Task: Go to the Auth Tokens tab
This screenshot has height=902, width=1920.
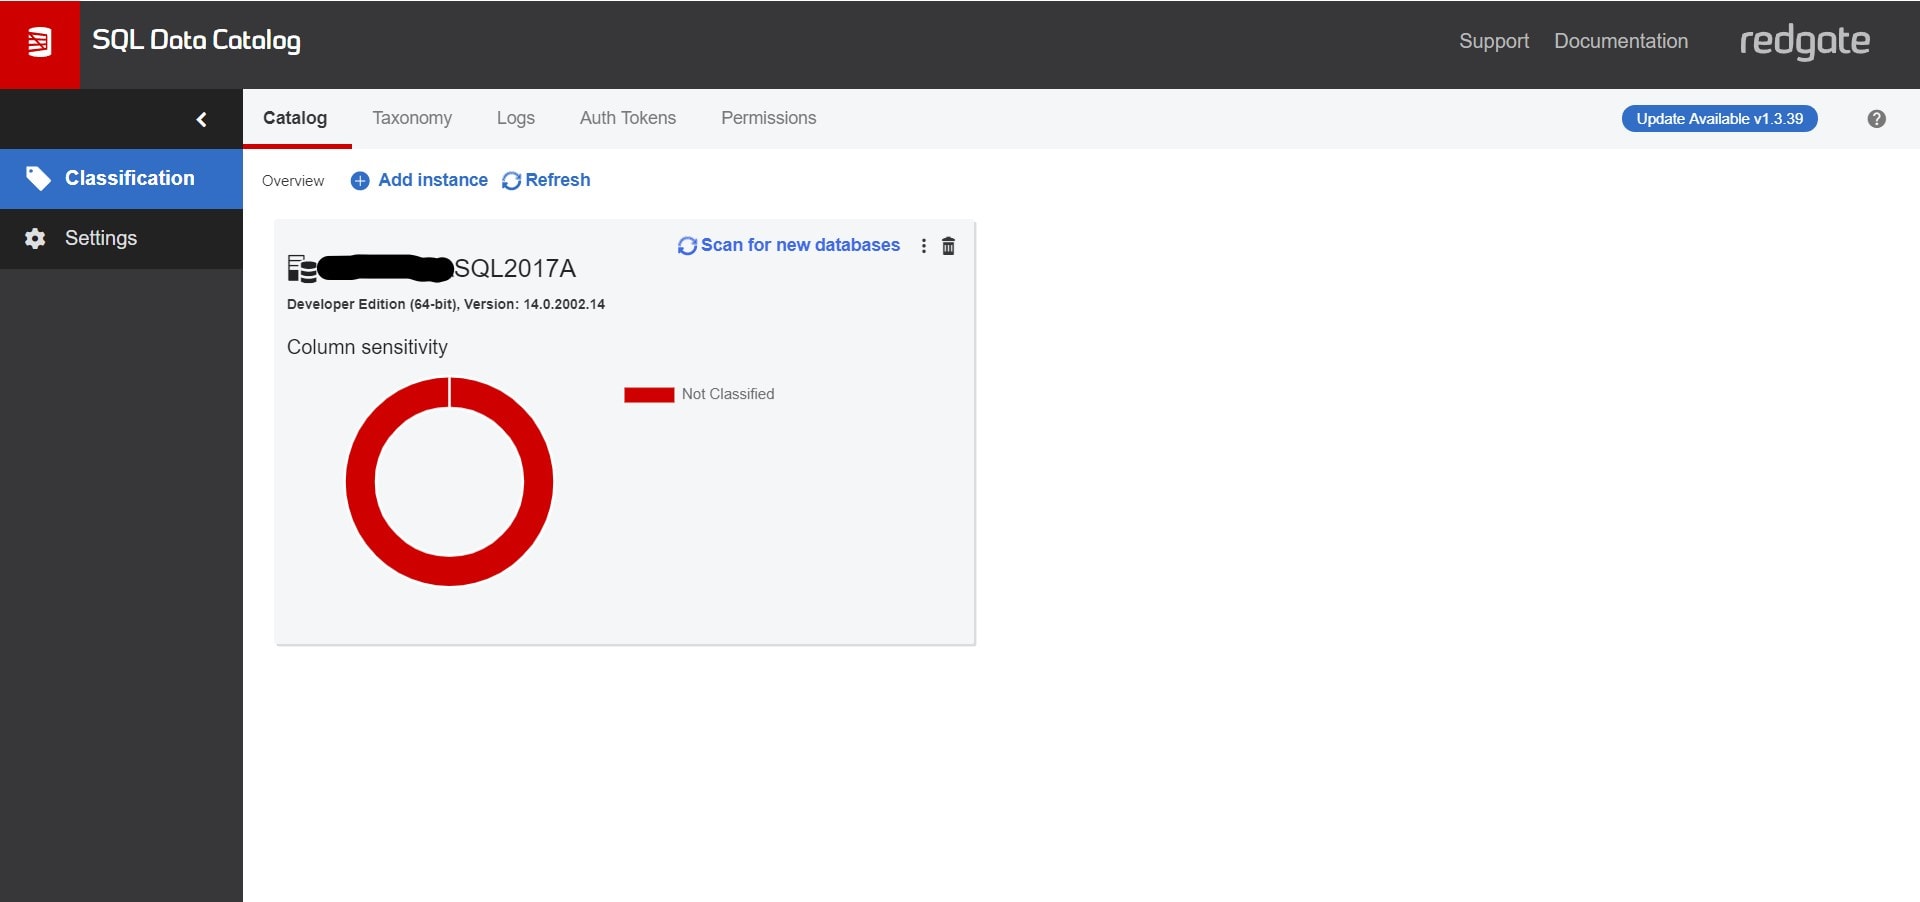Action: click(x=628, y=118)
